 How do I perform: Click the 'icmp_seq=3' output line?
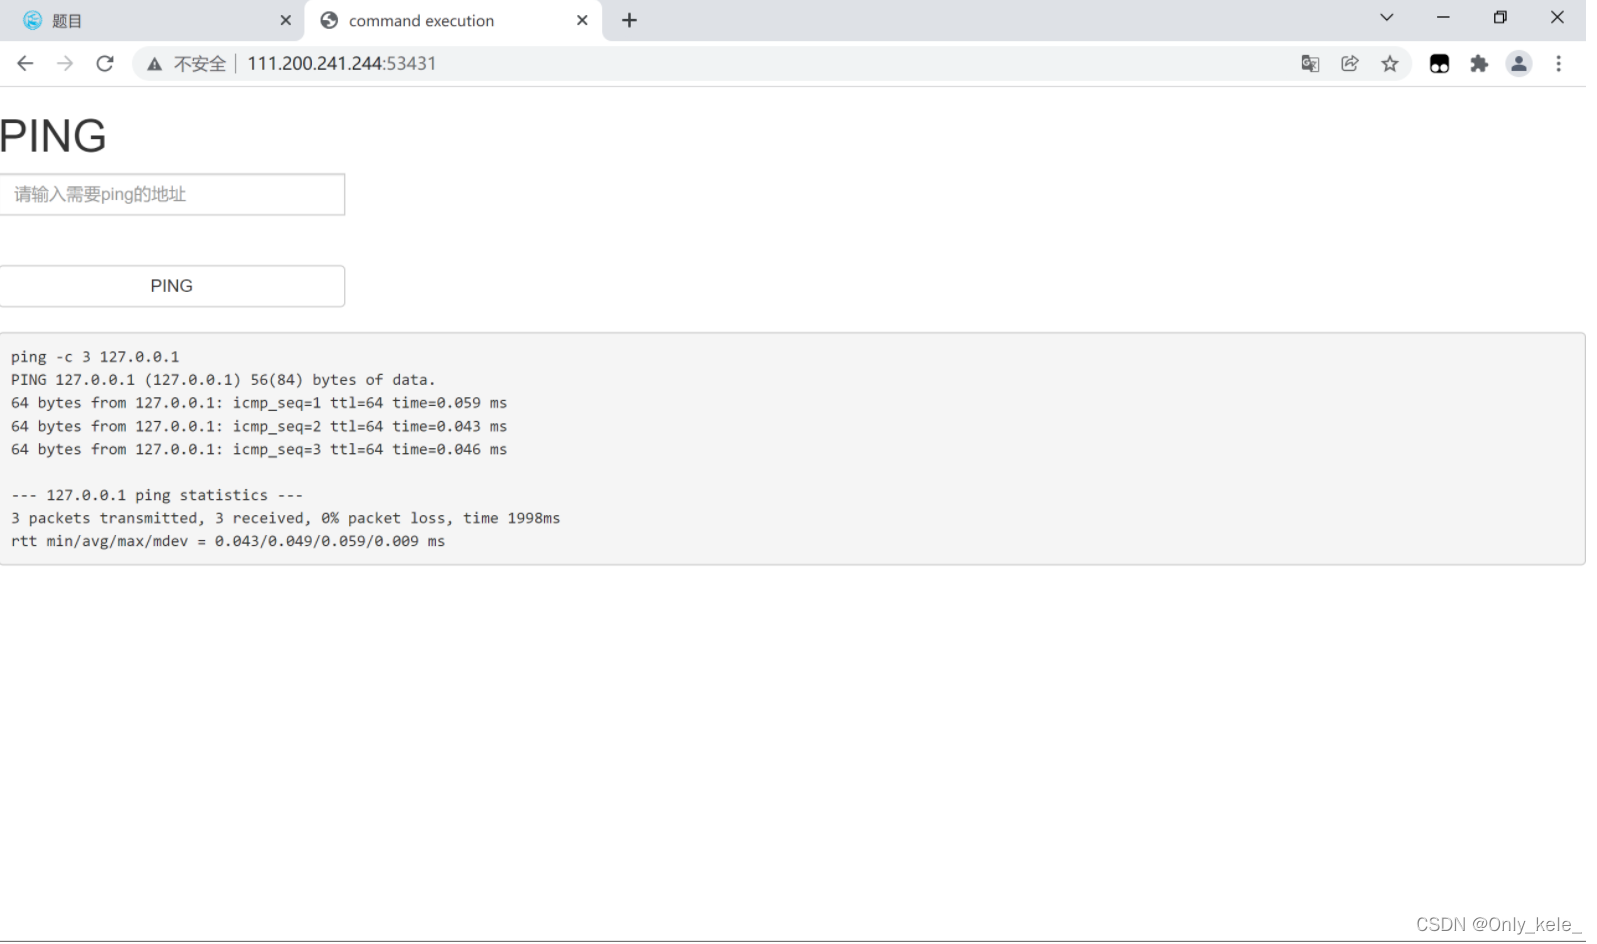tap(259, 449)
